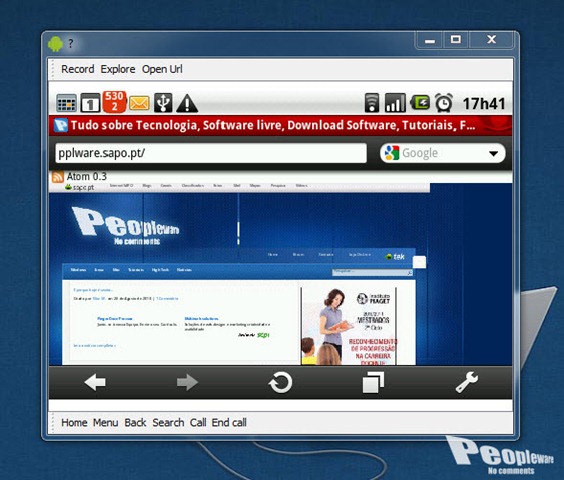Click the page title "Tudo sobre Tecnologia" text
Screen dimensions: 564x480
coord(273,125)
